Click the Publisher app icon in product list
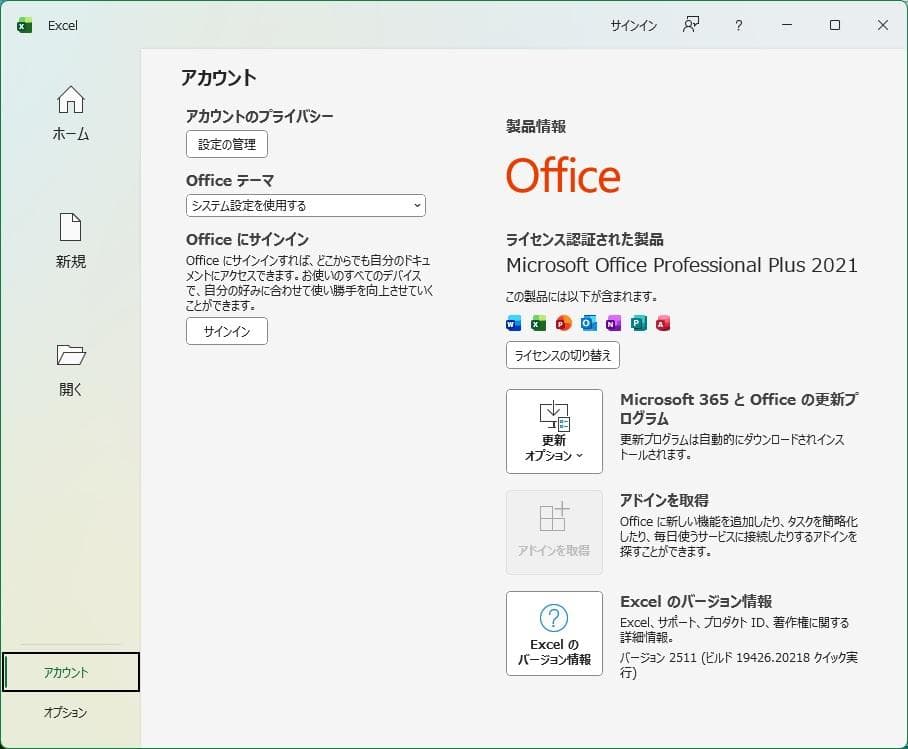The height and width of the screenshot is (749, 908). 639,323
